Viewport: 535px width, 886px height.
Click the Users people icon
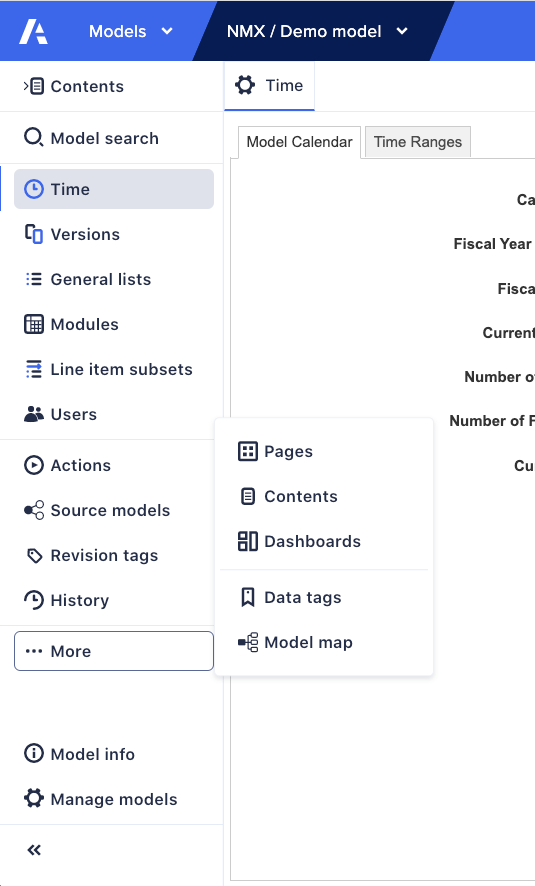tap(33, 414)
